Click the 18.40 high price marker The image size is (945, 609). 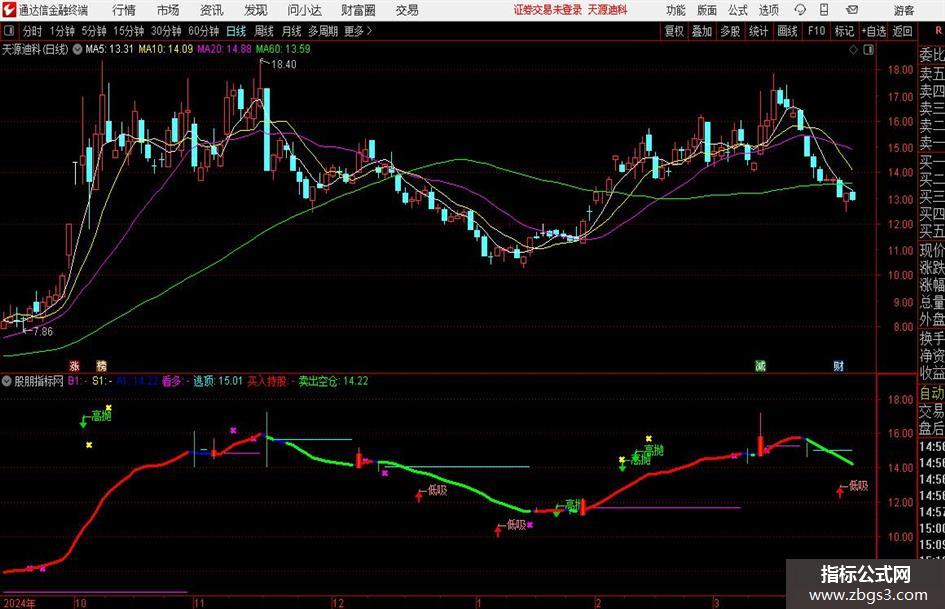[x=283, y=64]
